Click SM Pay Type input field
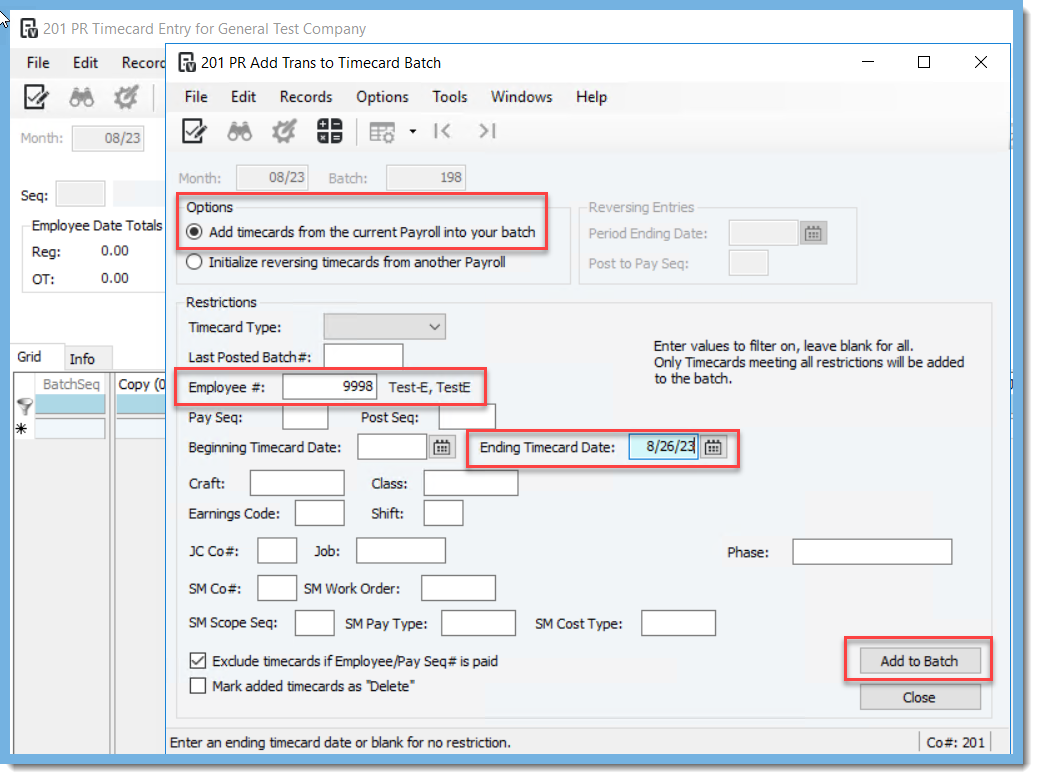Image resolution: width=1038 pixels, height=779 pixels. 479,623
